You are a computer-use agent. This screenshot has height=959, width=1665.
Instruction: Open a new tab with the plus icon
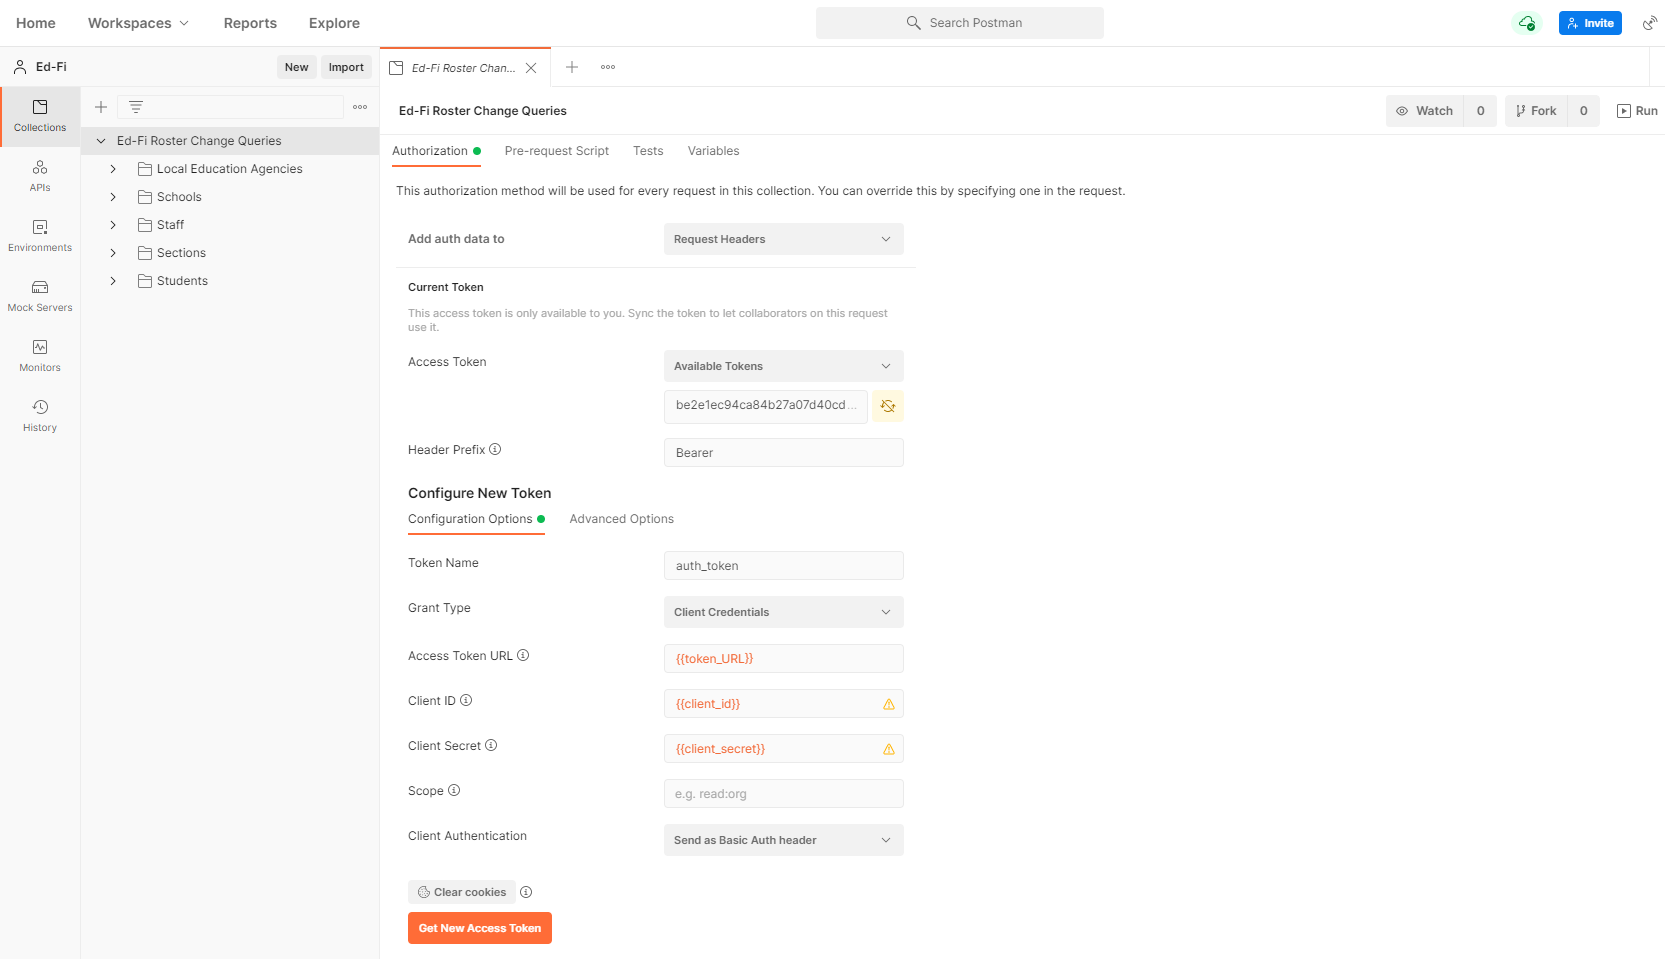coord(572,67)
